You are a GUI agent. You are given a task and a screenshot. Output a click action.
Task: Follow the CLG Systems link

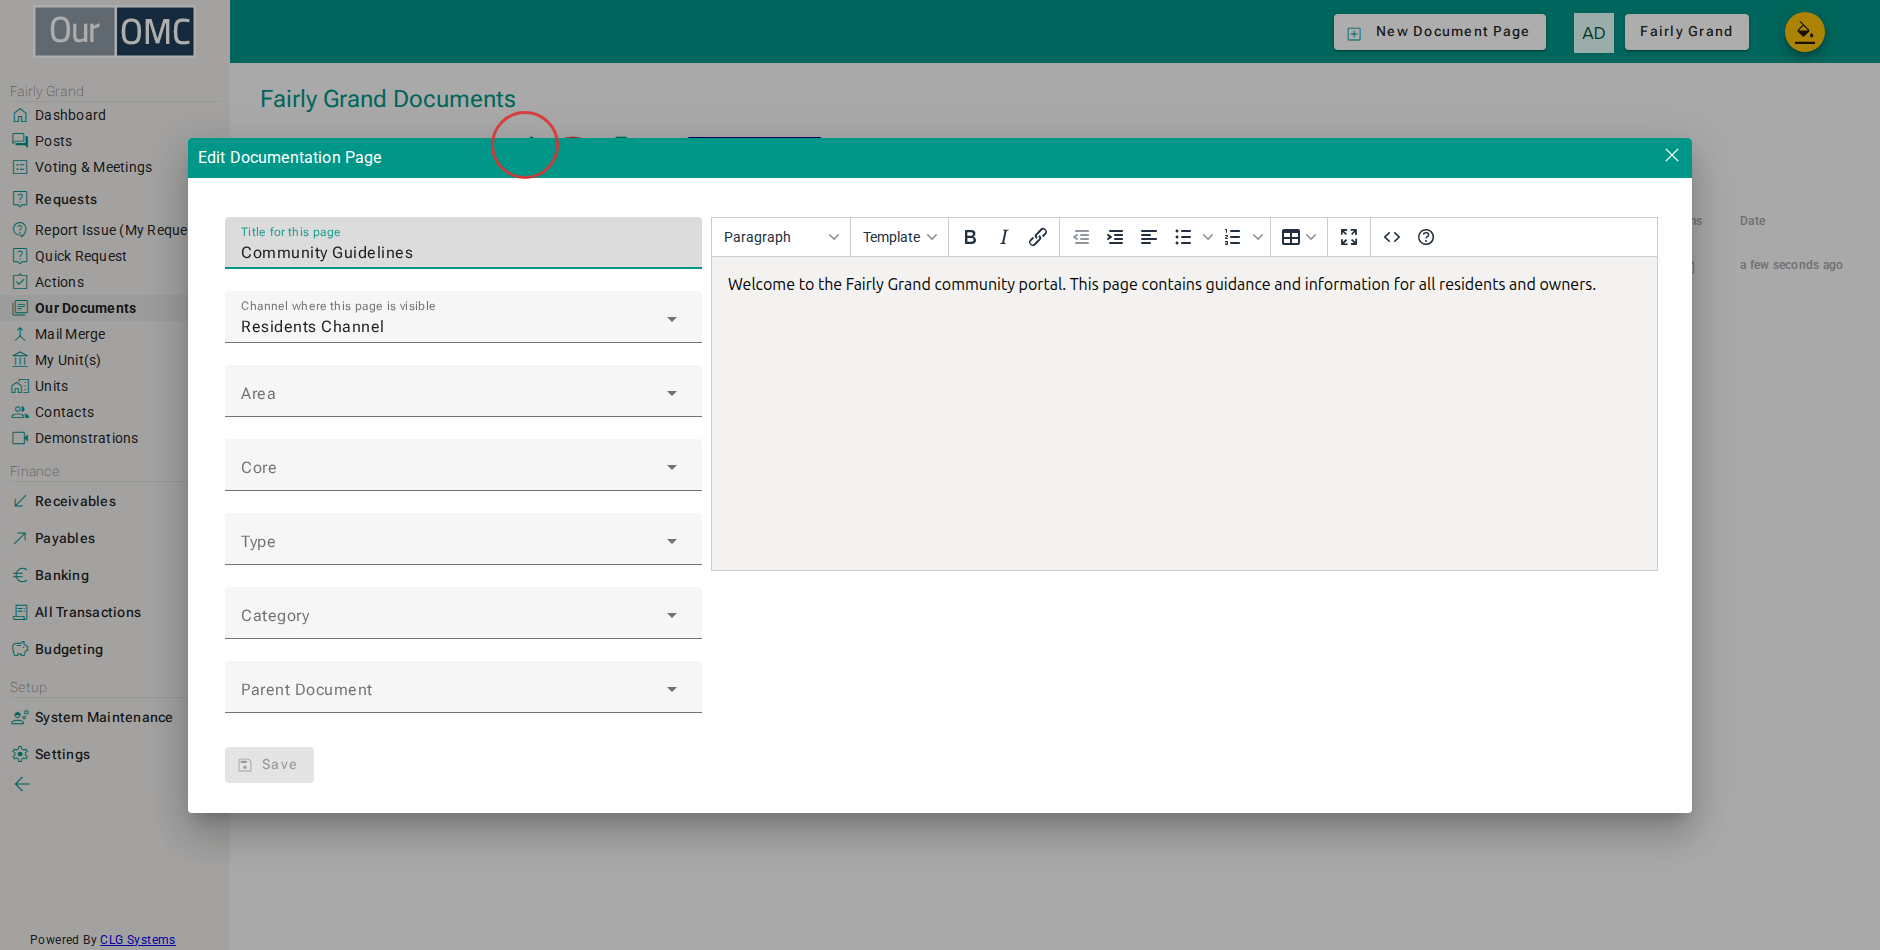click(137, 940)
